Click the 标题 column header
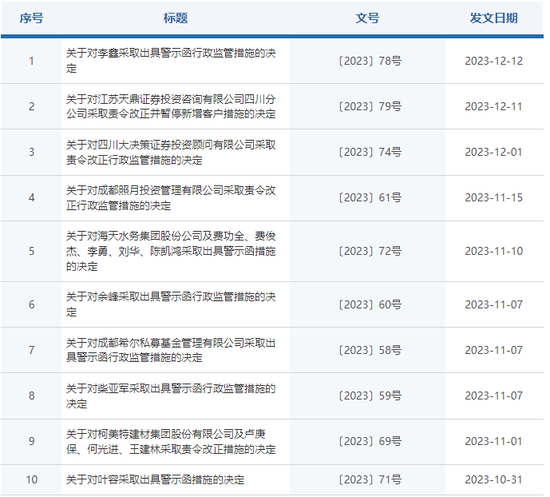550x497 pixels. [x=175, y=18]
